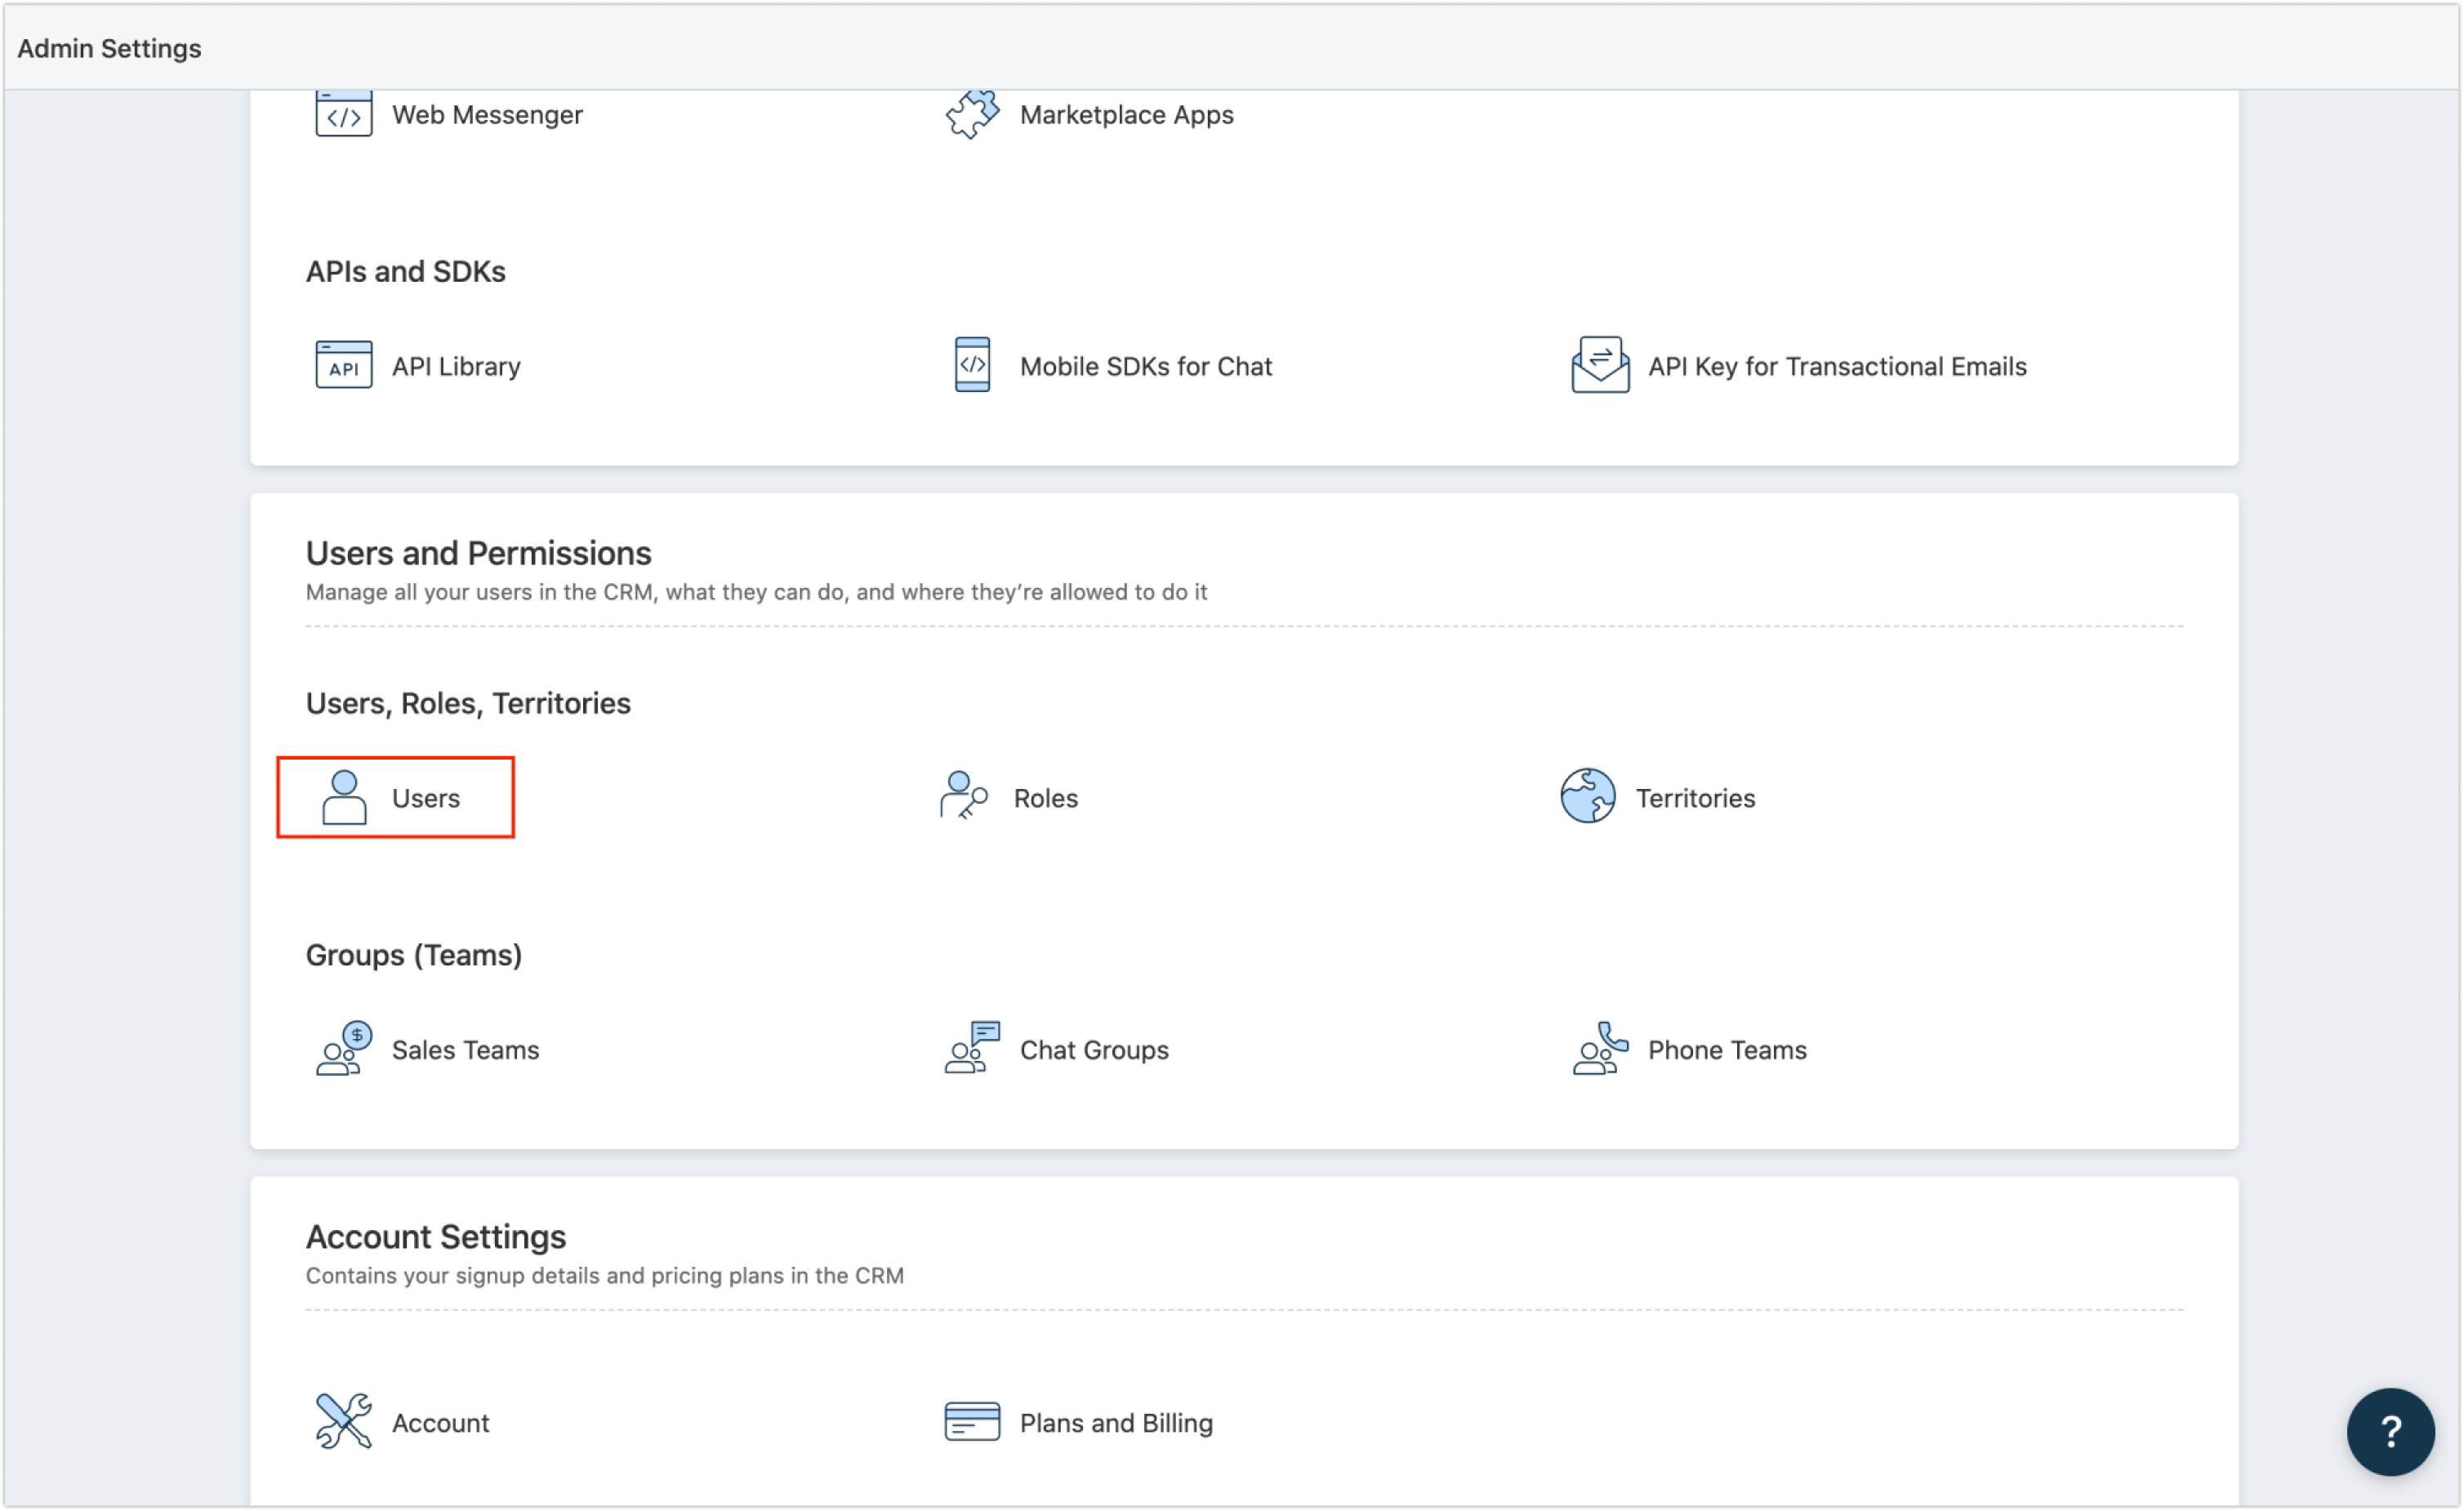Click the Mobile SDKs for Chat phone icon
This screenshot has height=1511, width=2464.
pos(971,364)
